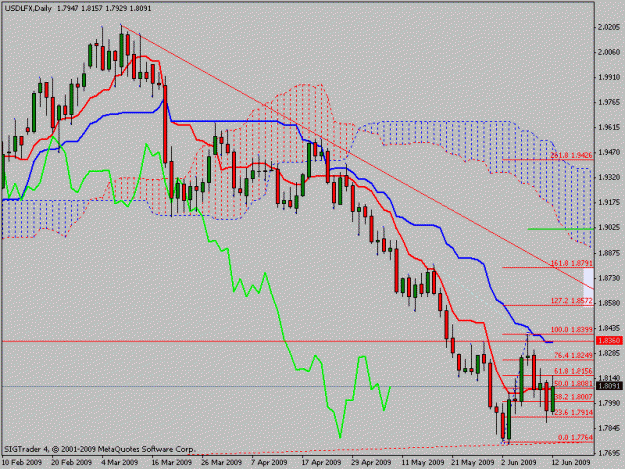Screen dimensions: 625x469
Task: Click the 2.0205 price axis label
Action: [x=609, y=27]
